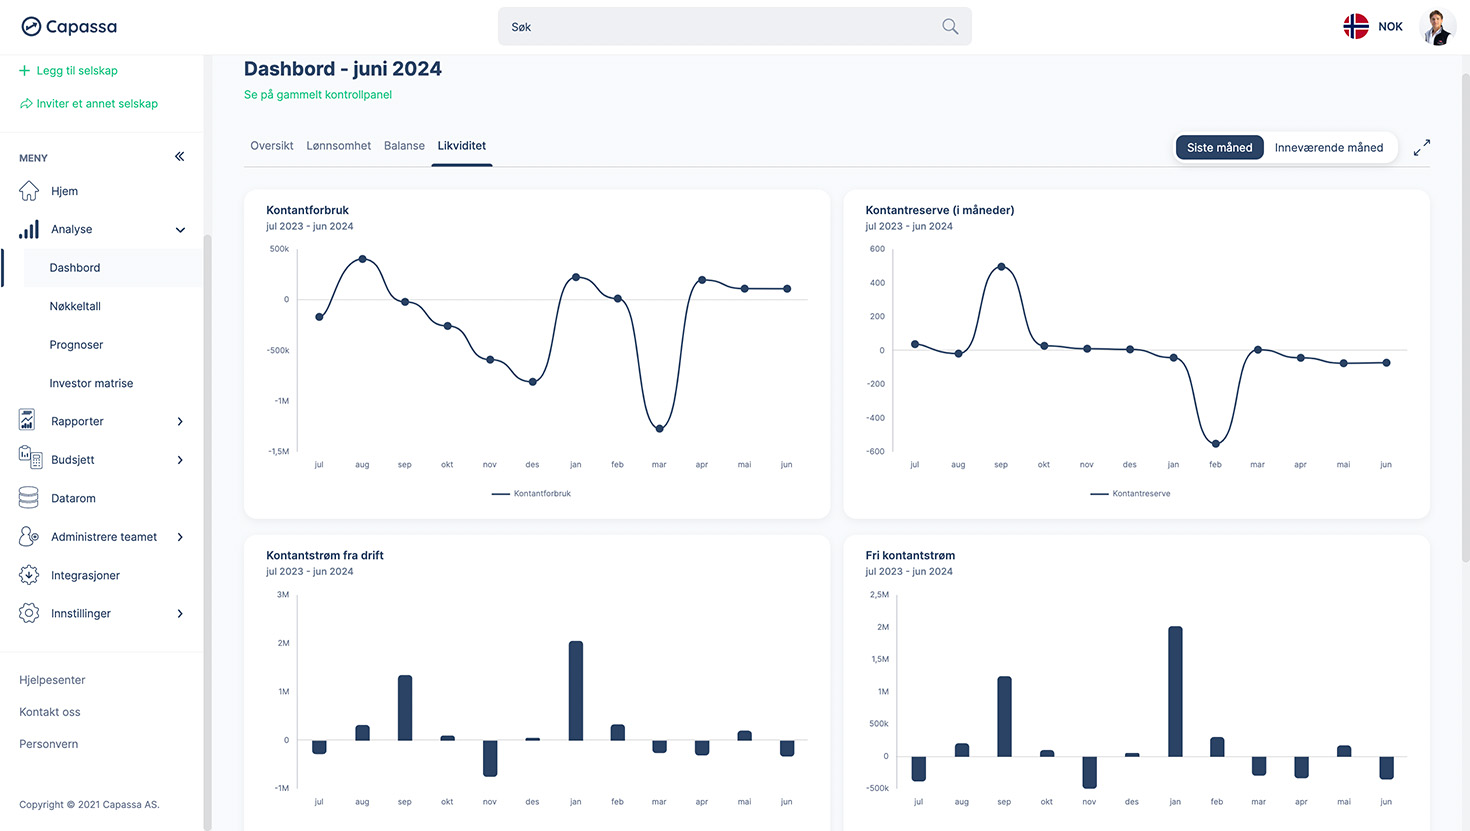
Task: Expand the Budsjett submenu chevron
Action: click(x=180, y=460)
